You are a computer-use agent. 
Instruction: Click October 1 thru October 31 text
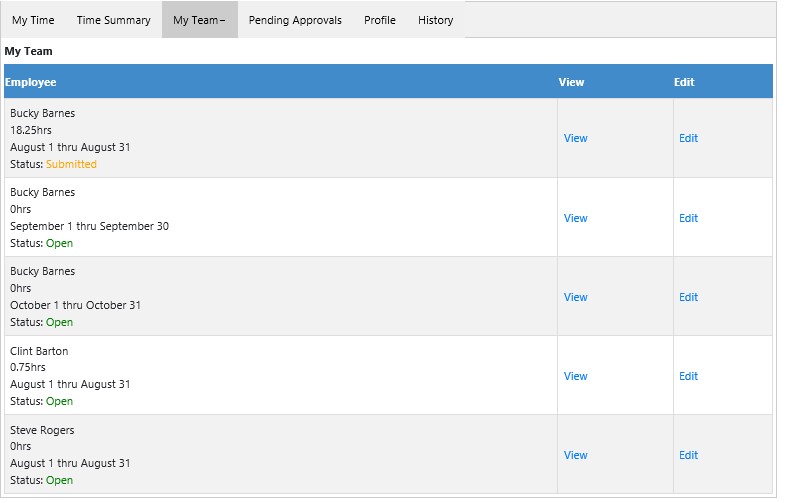pos(75,305)
